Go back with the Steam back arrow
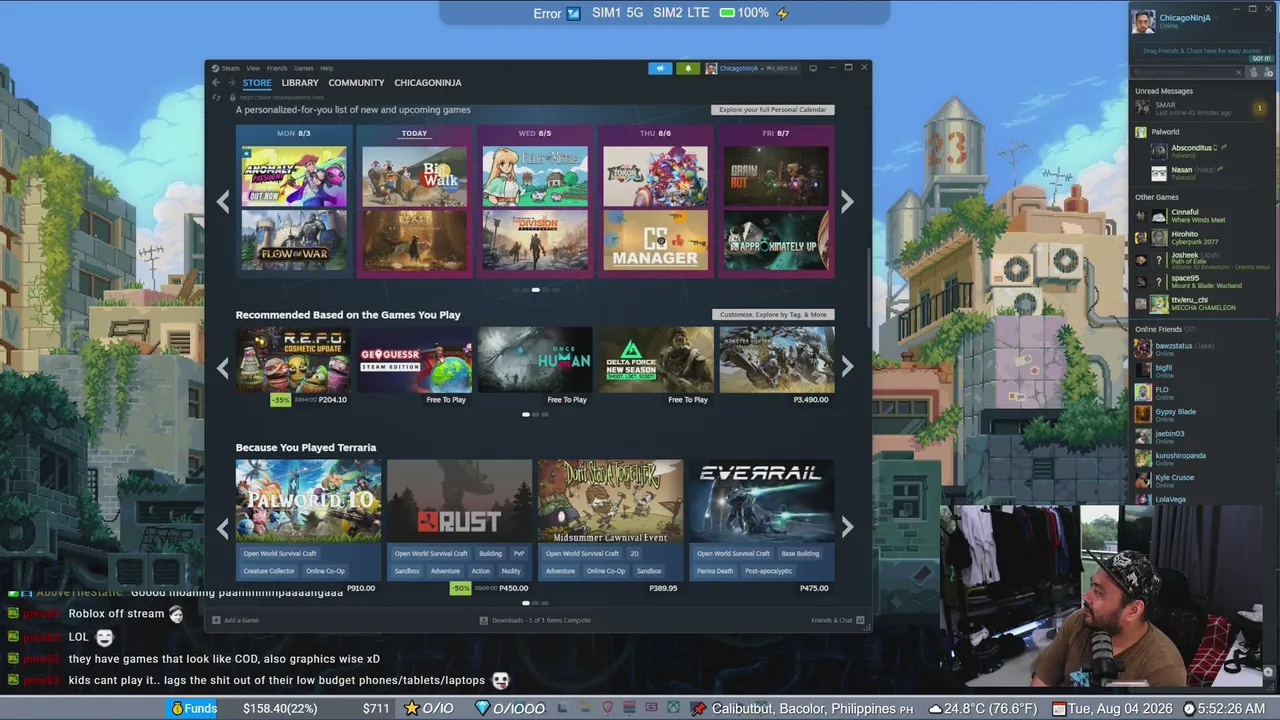This screenshot has height=720, width=1280. coord(215,83)
